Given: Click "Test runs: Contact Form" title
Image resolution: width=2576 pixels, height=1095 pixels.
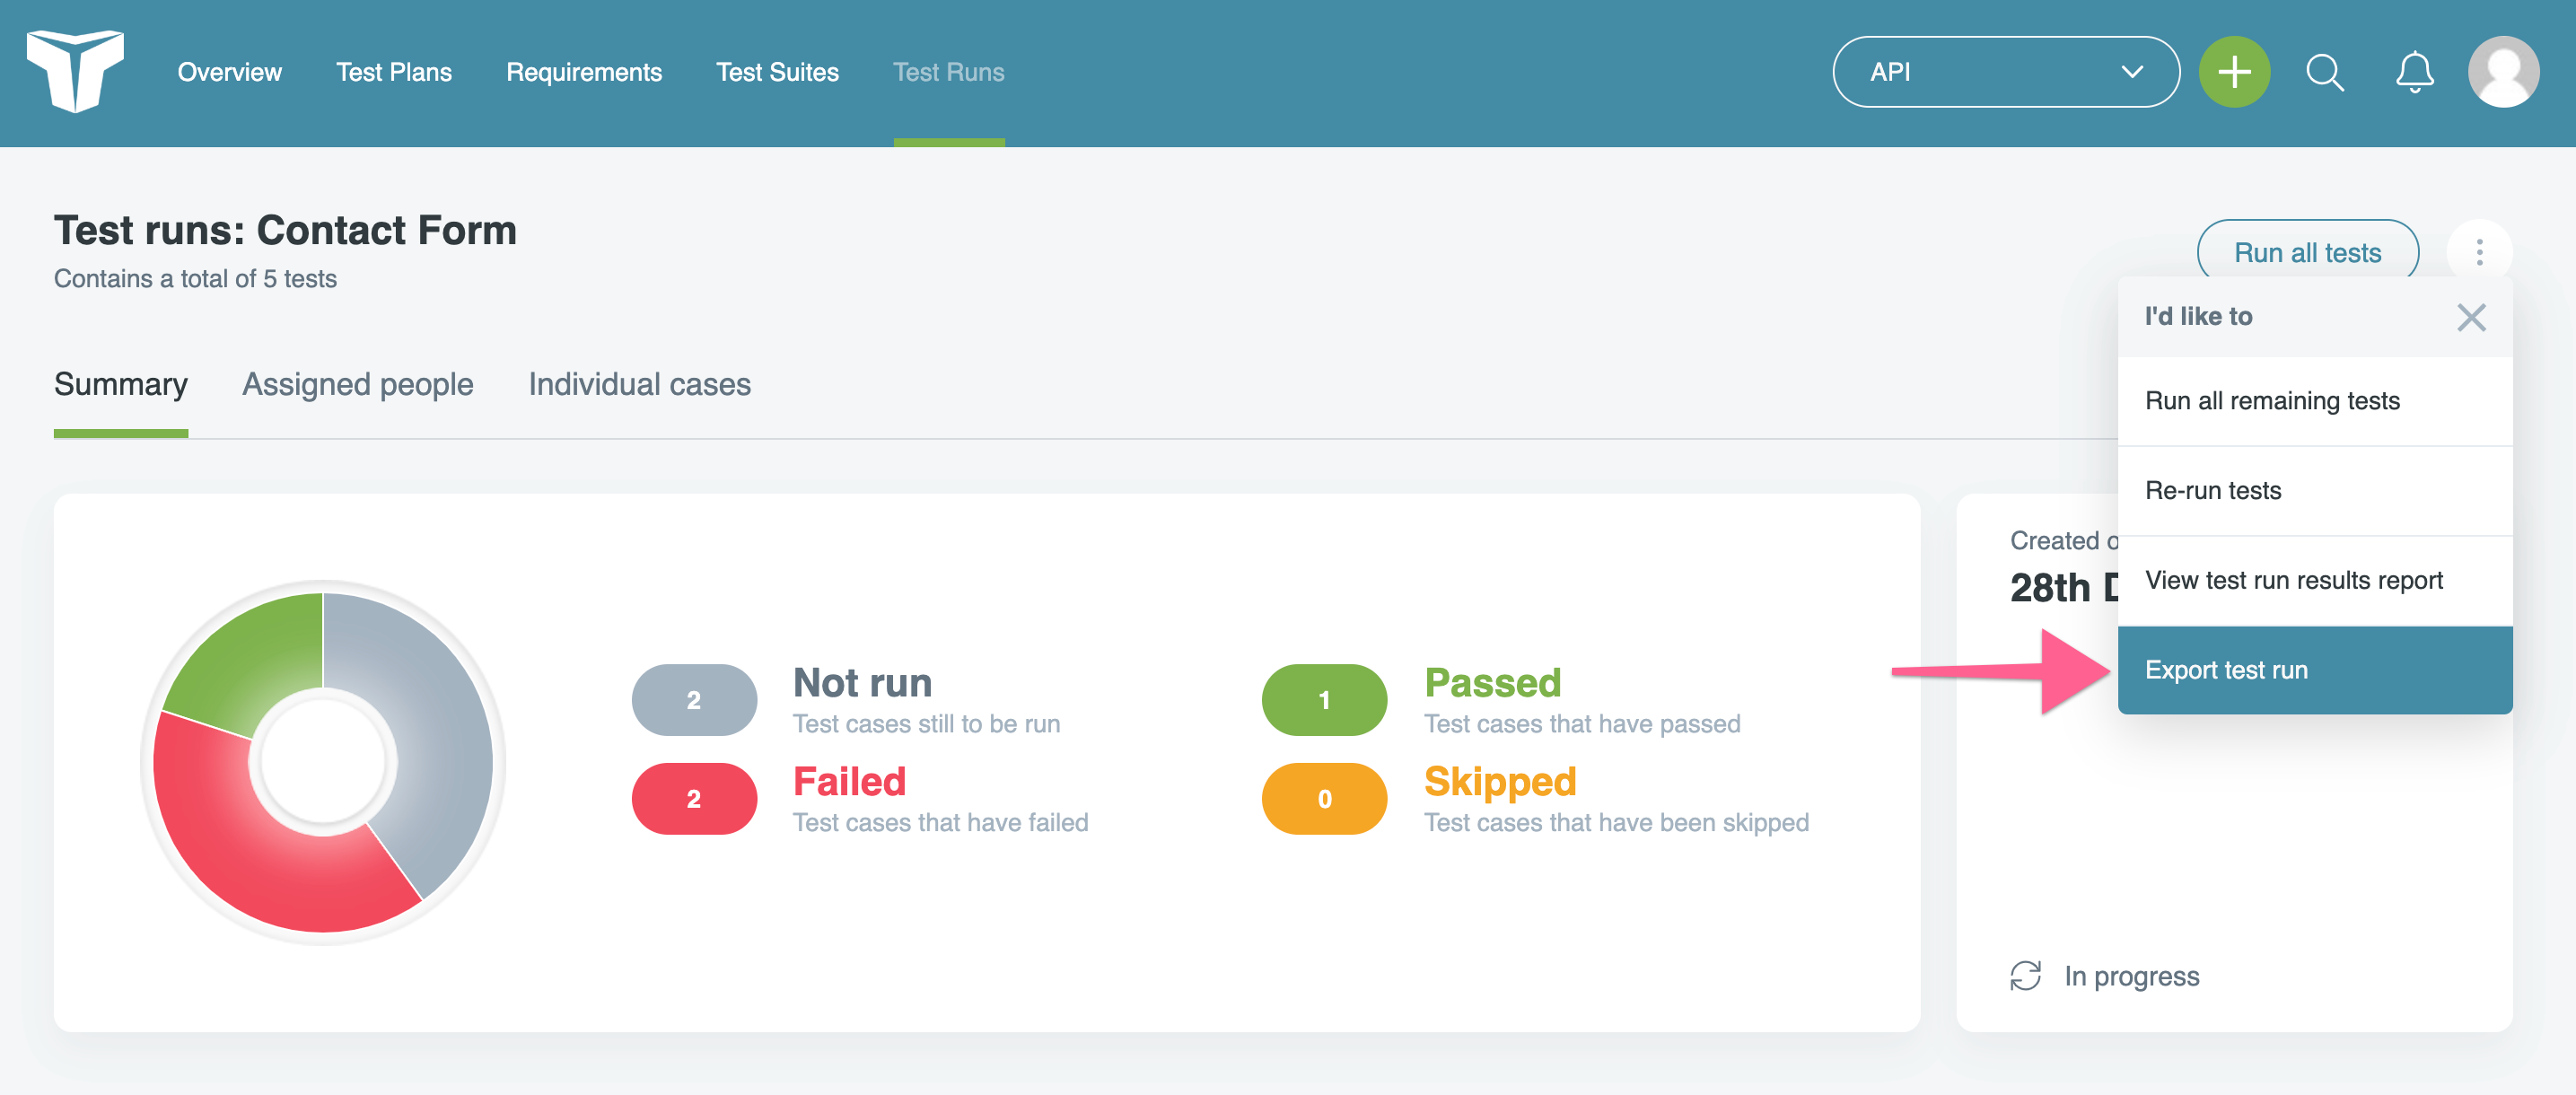Looking at the screenshot, I should click(285, 230).
